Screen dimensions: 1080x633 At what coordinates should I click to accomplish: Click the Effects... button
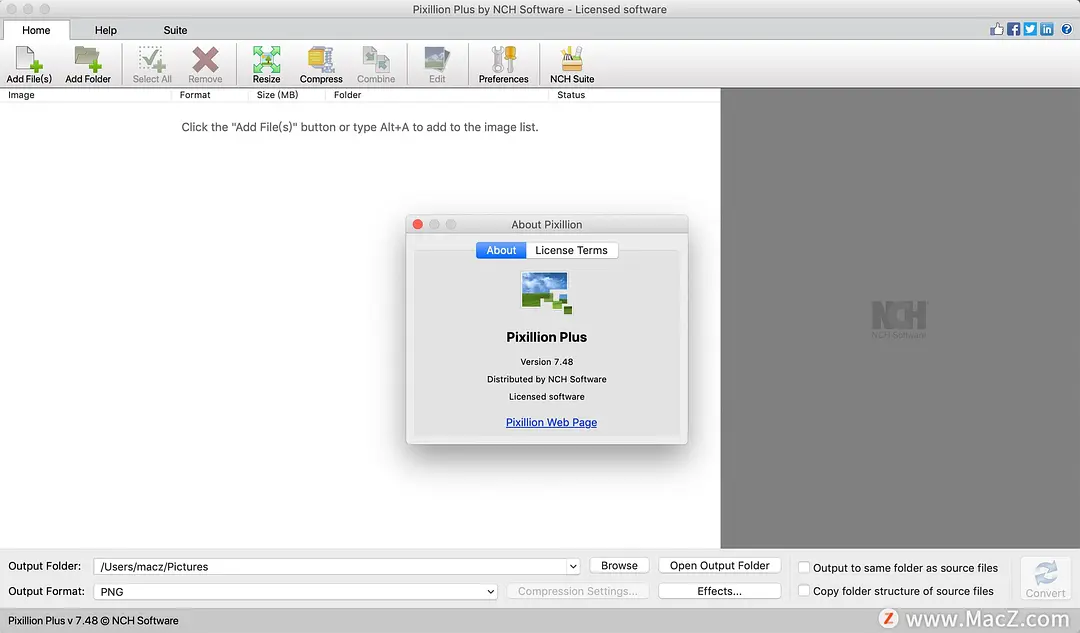(x=719, y=591)
